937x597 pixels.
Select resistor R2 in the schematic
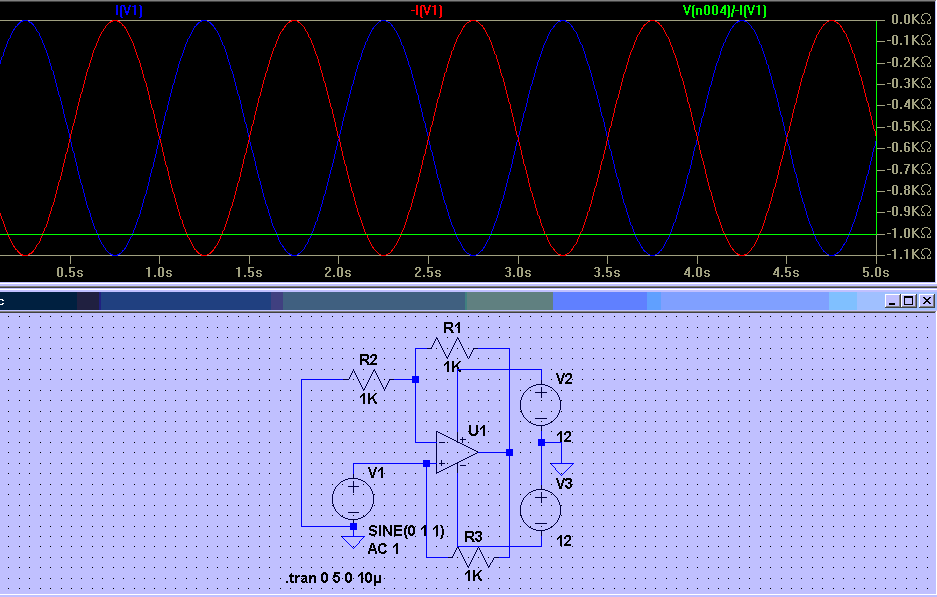369,379
